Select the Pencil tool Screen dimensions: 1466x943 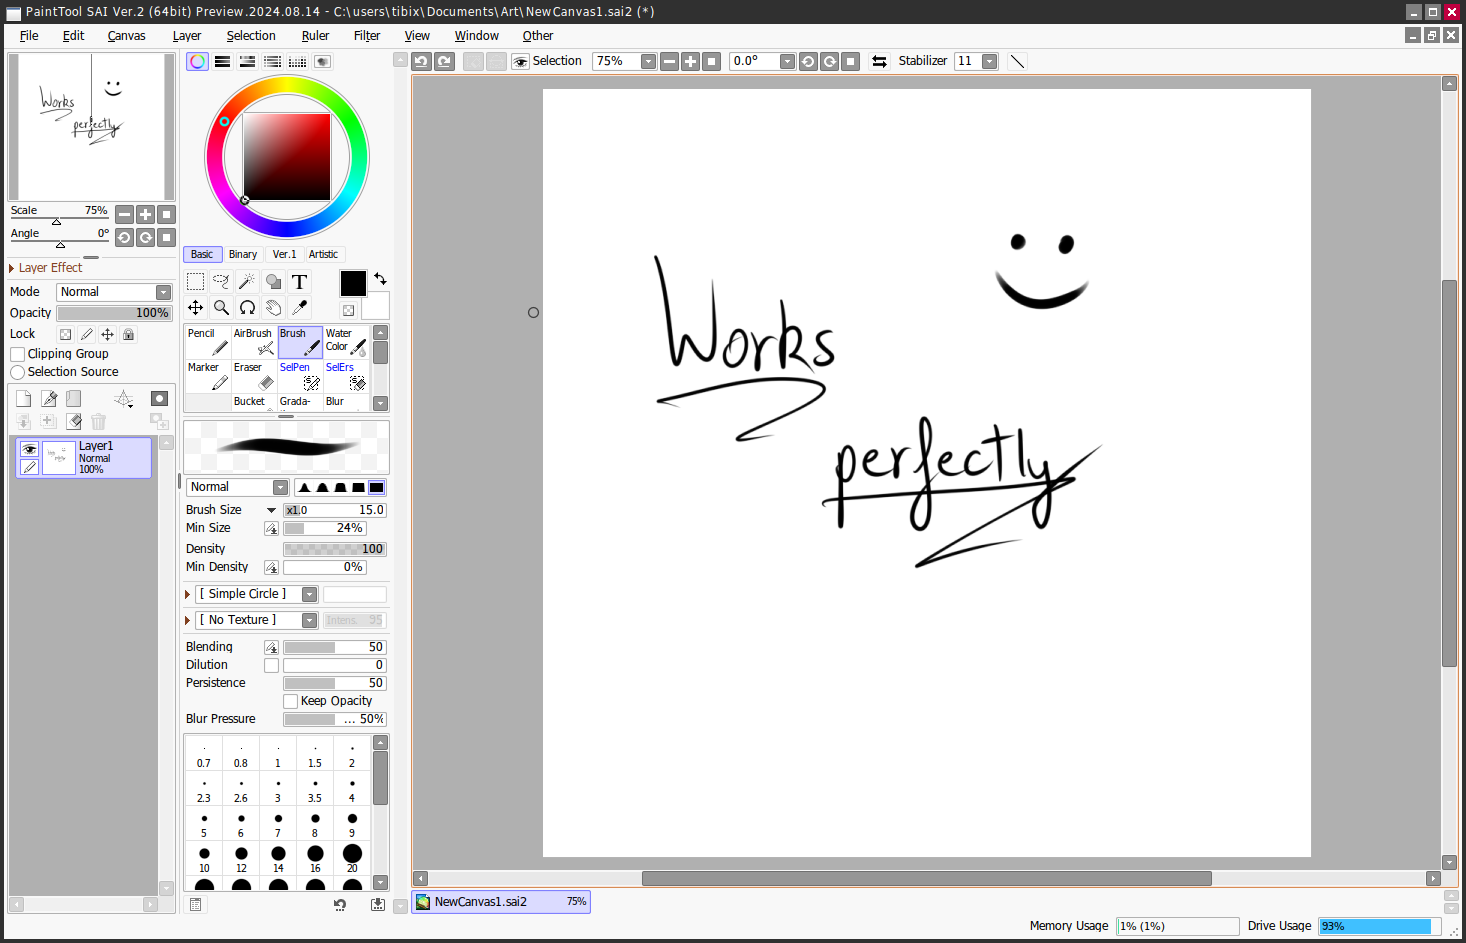tap(208, 342)
